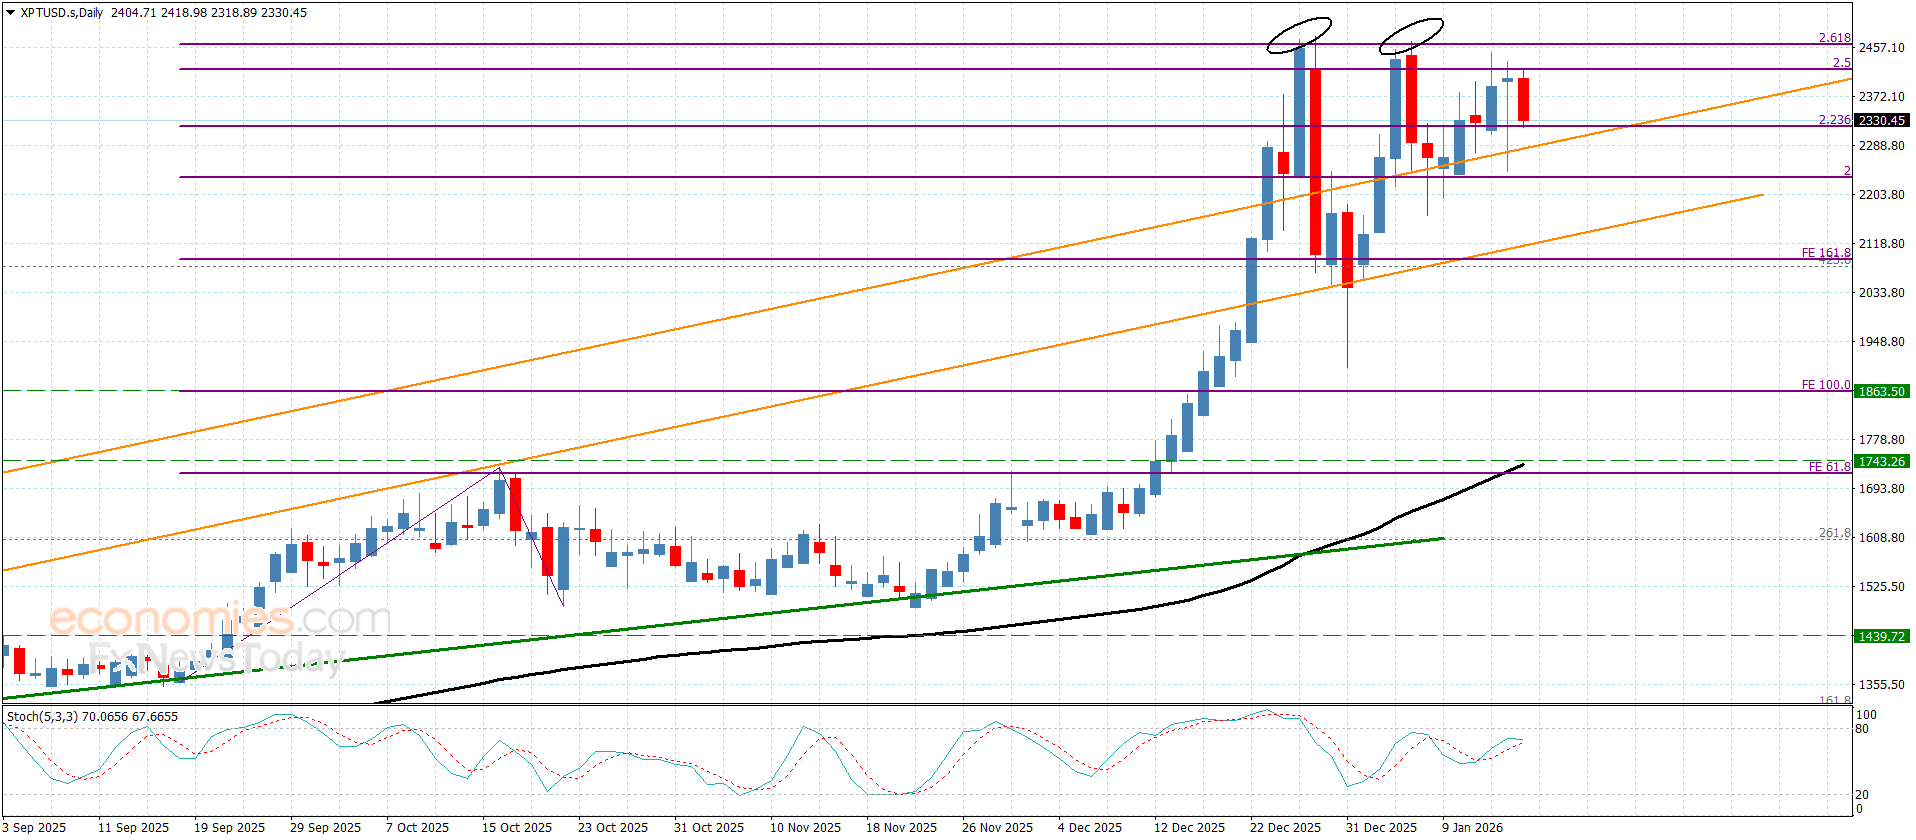The height and width of the screenshot is (840, 1916).
Task: Click the 22 Dec 2025 date label
Action: pyautogui.click(x=1285, y=827)
